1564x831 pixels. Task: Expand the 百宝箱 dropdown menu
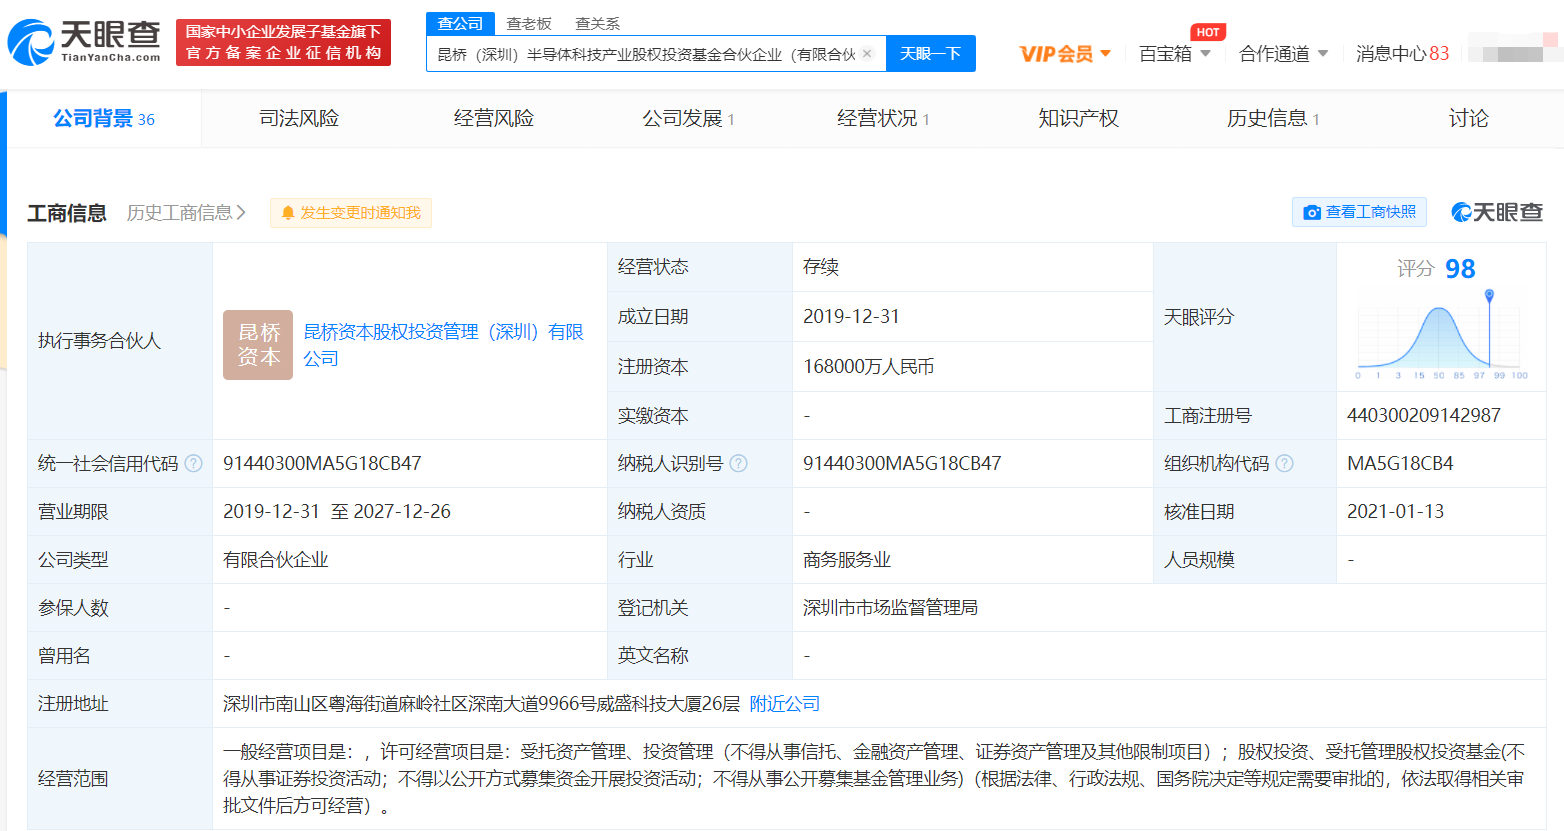click(x=1175, y=54)
